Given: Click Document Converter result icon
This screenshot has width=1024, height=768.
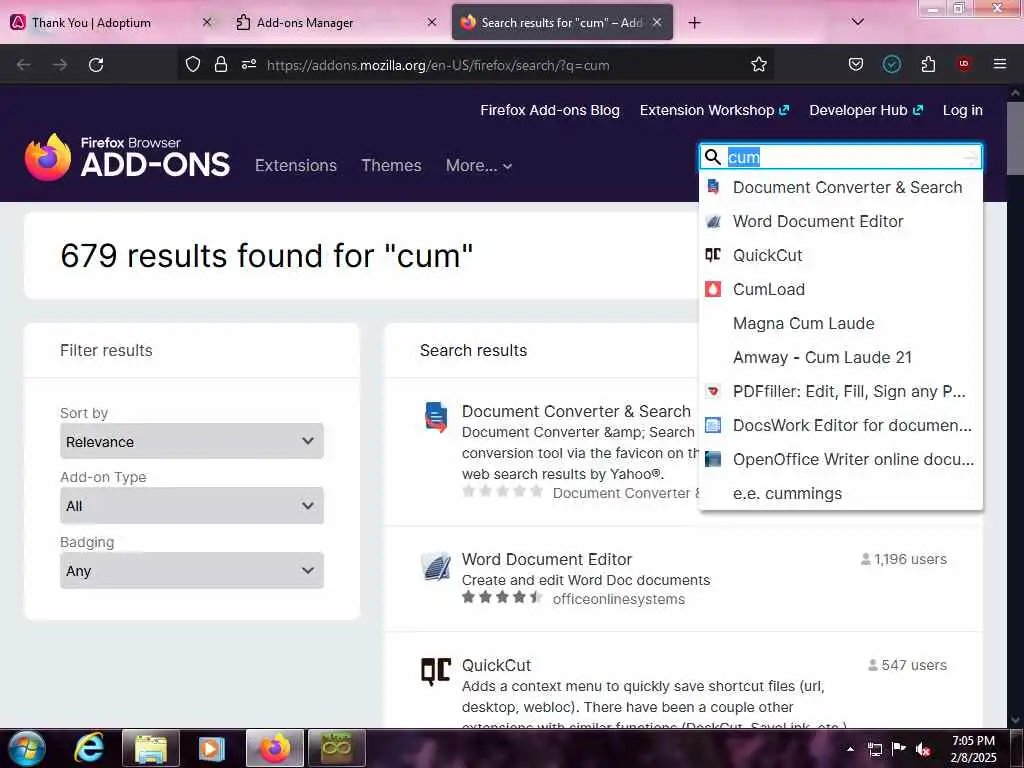Looking at the screenshot, I should tap(436, 417).
